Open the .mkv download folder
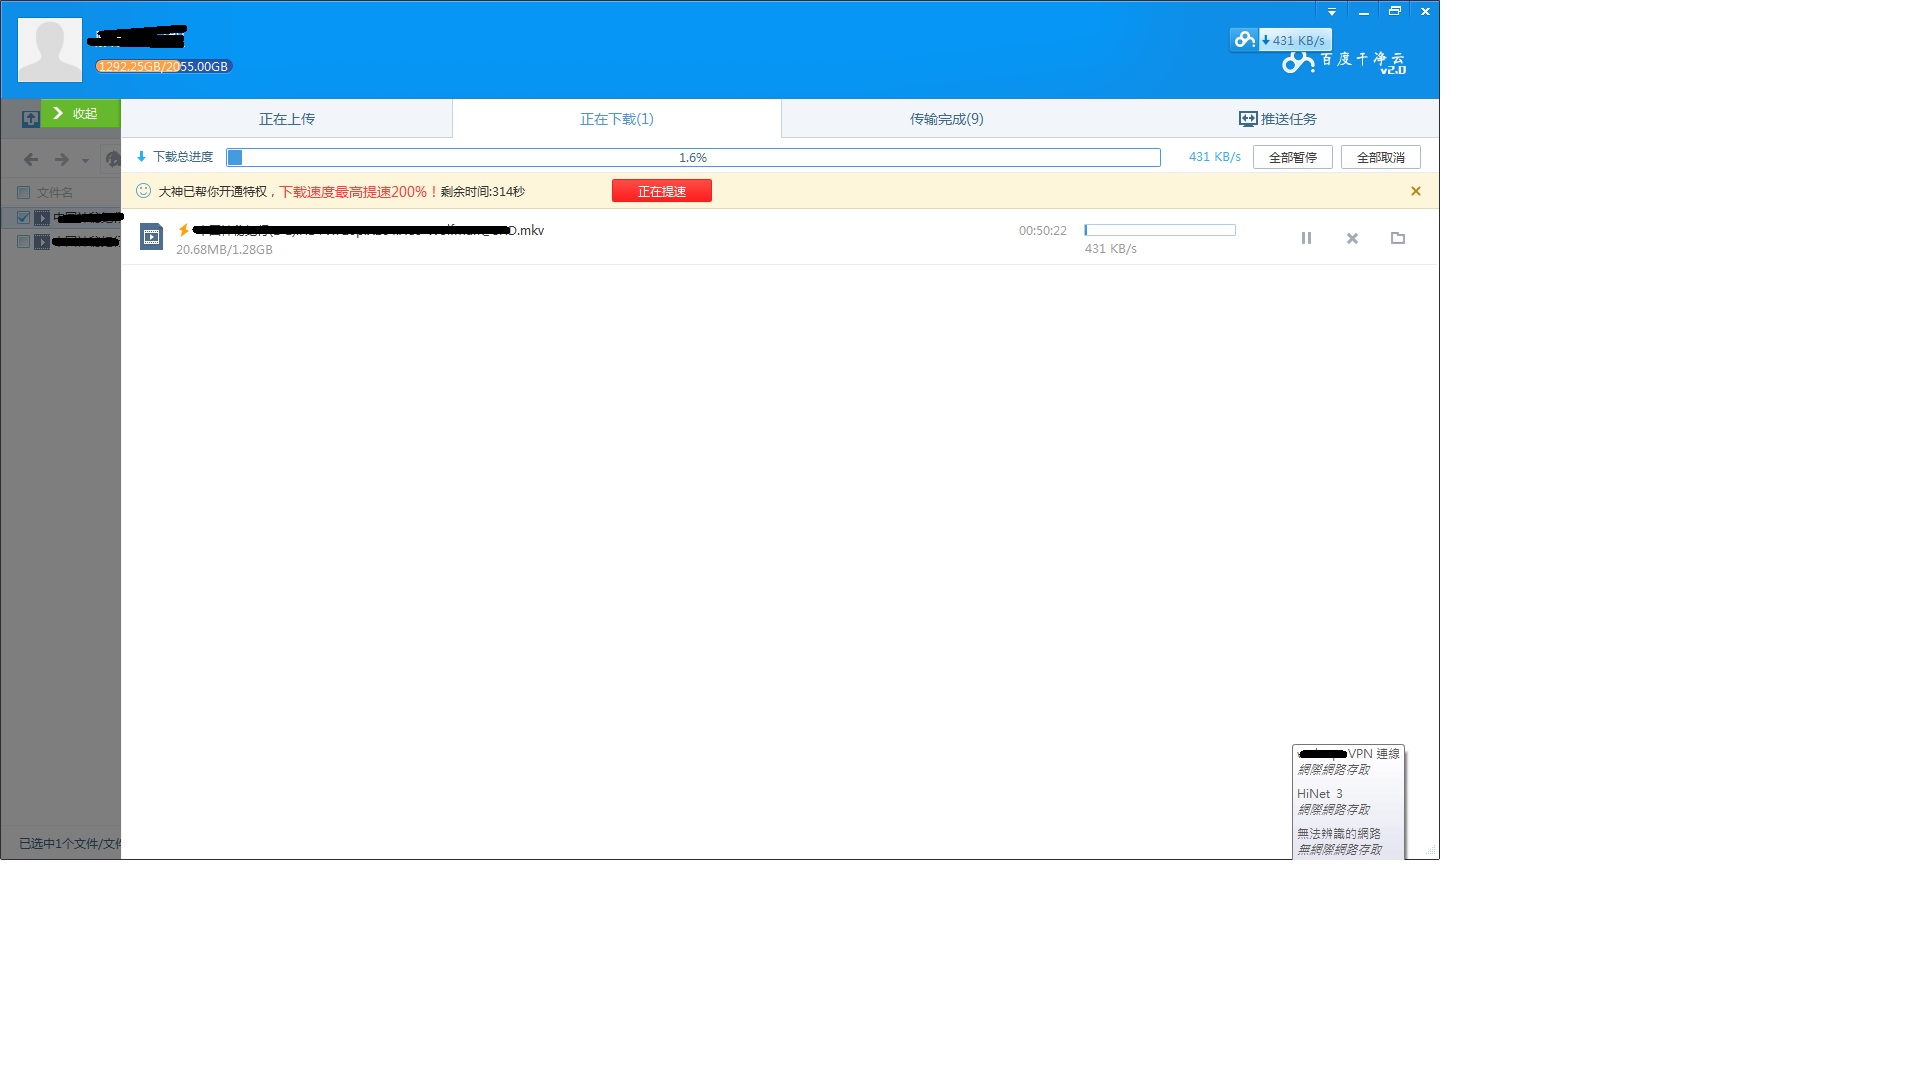 (x=1398, y=238)
